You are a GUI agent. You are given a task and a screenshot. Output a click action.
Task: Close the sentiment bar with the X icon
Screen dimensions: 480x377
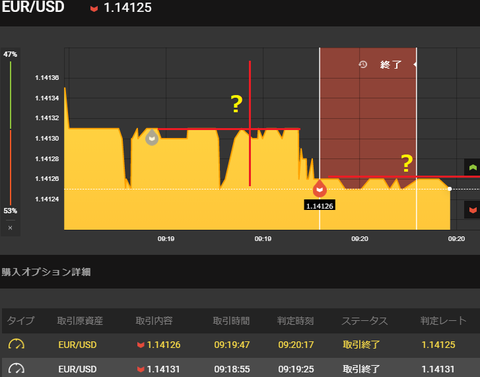(10, 228)
